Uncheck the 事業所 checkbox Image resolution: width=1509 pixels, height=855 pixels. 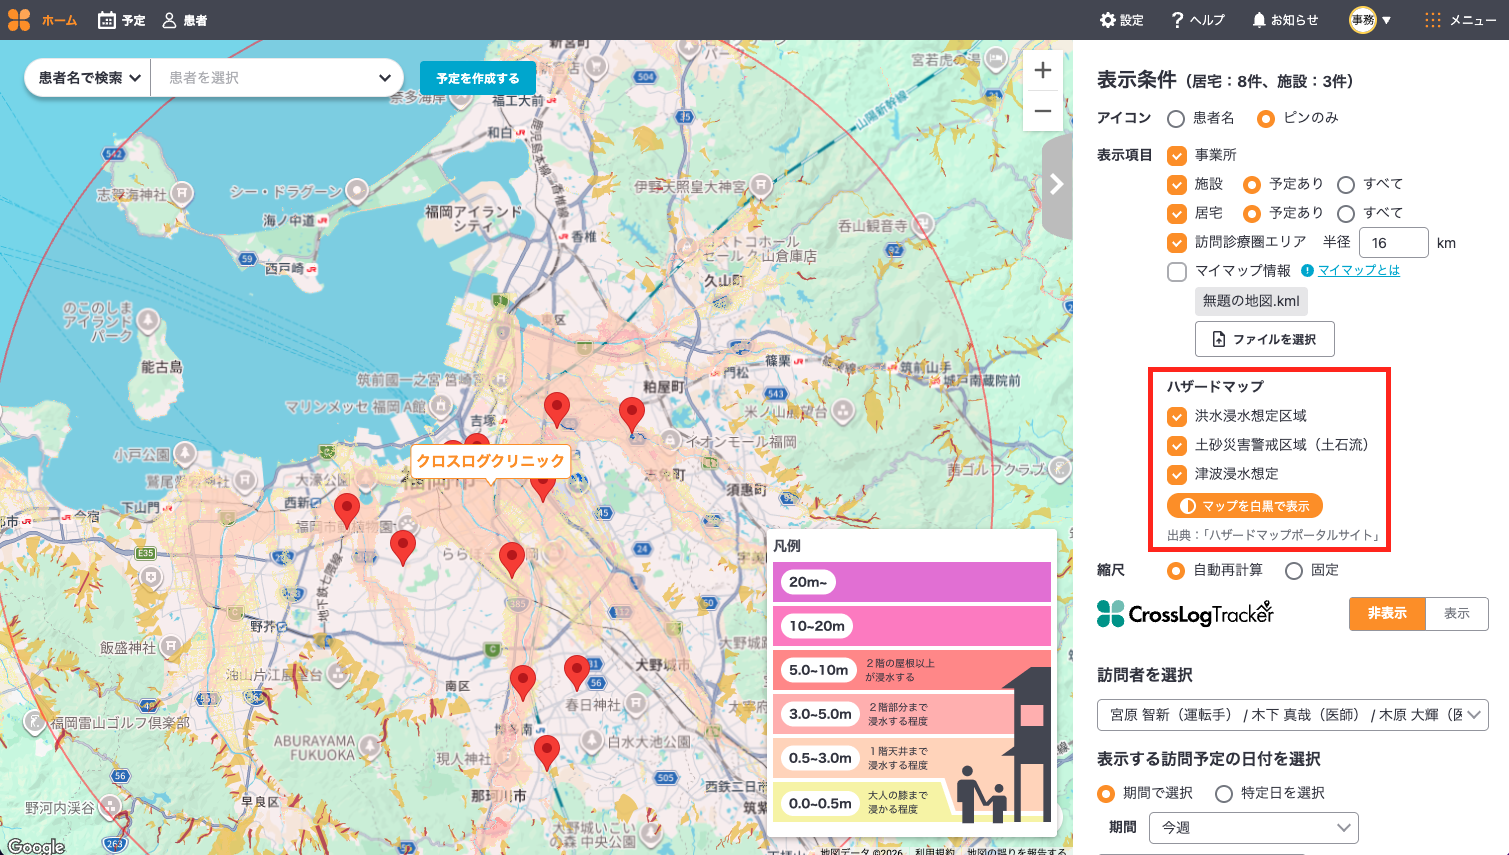coord(1177,156)
